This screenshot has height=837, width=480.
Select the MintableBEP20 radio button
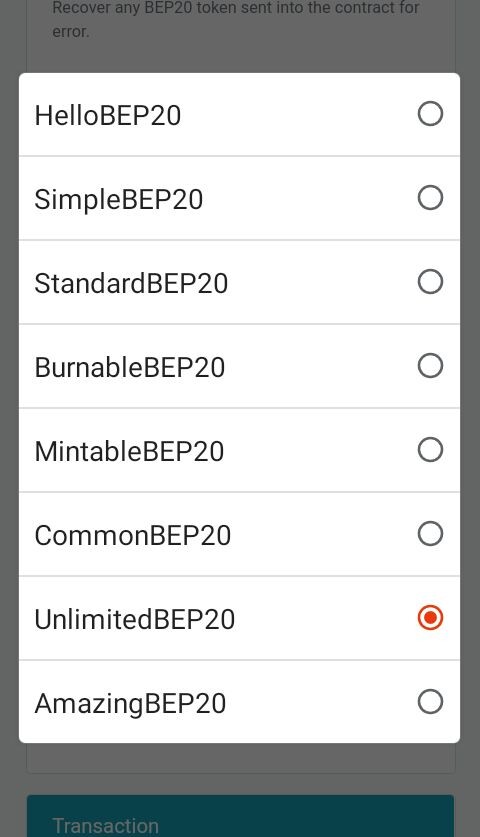tap(430, 450)
